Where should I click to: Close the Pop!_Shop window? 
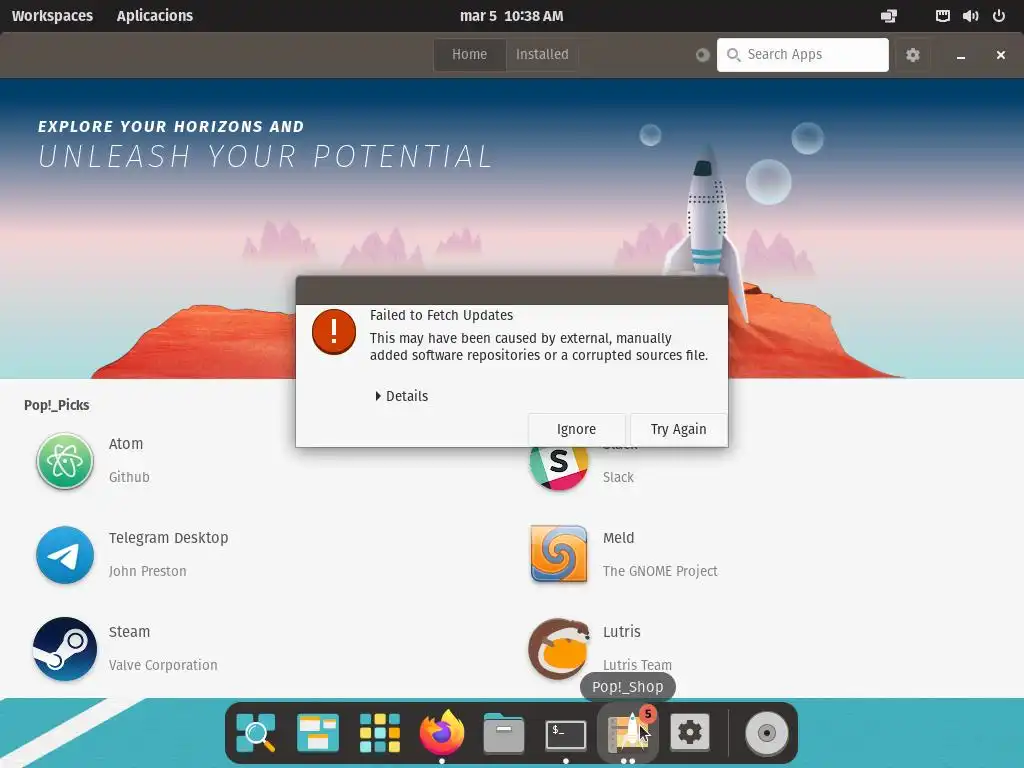1000,55
